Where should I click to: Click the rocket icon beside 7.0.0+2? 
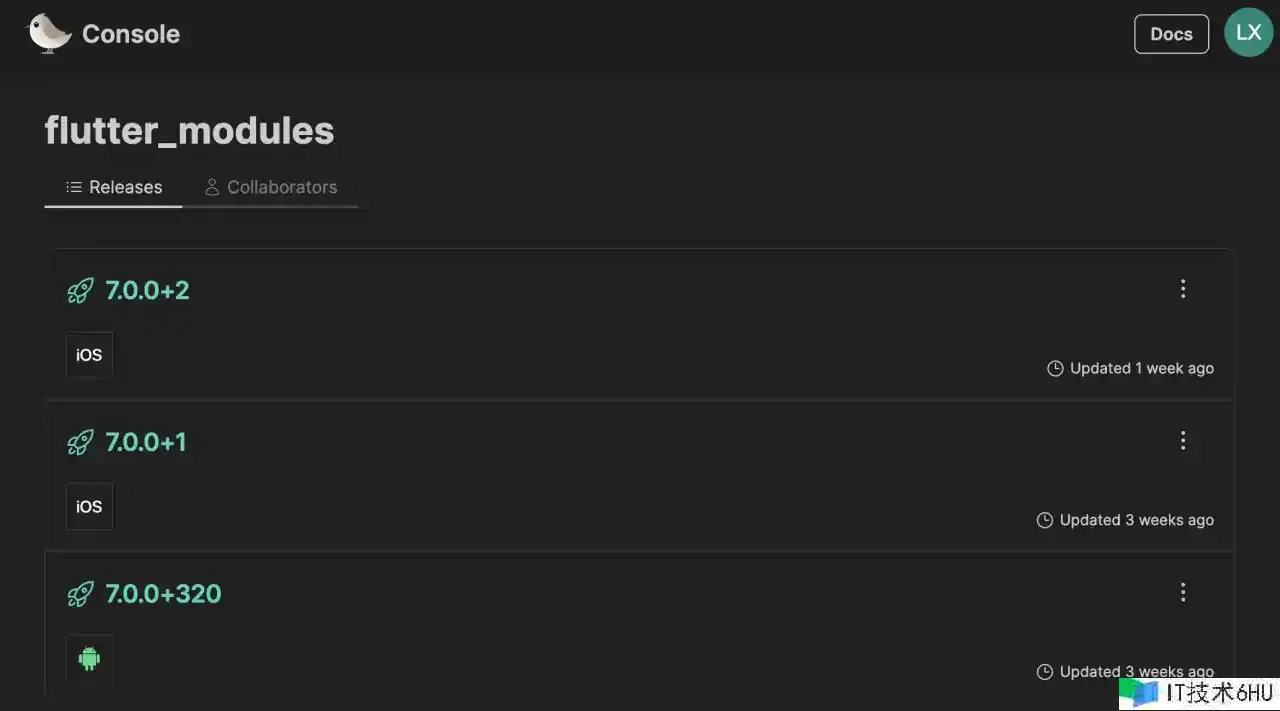coord(80,291)
